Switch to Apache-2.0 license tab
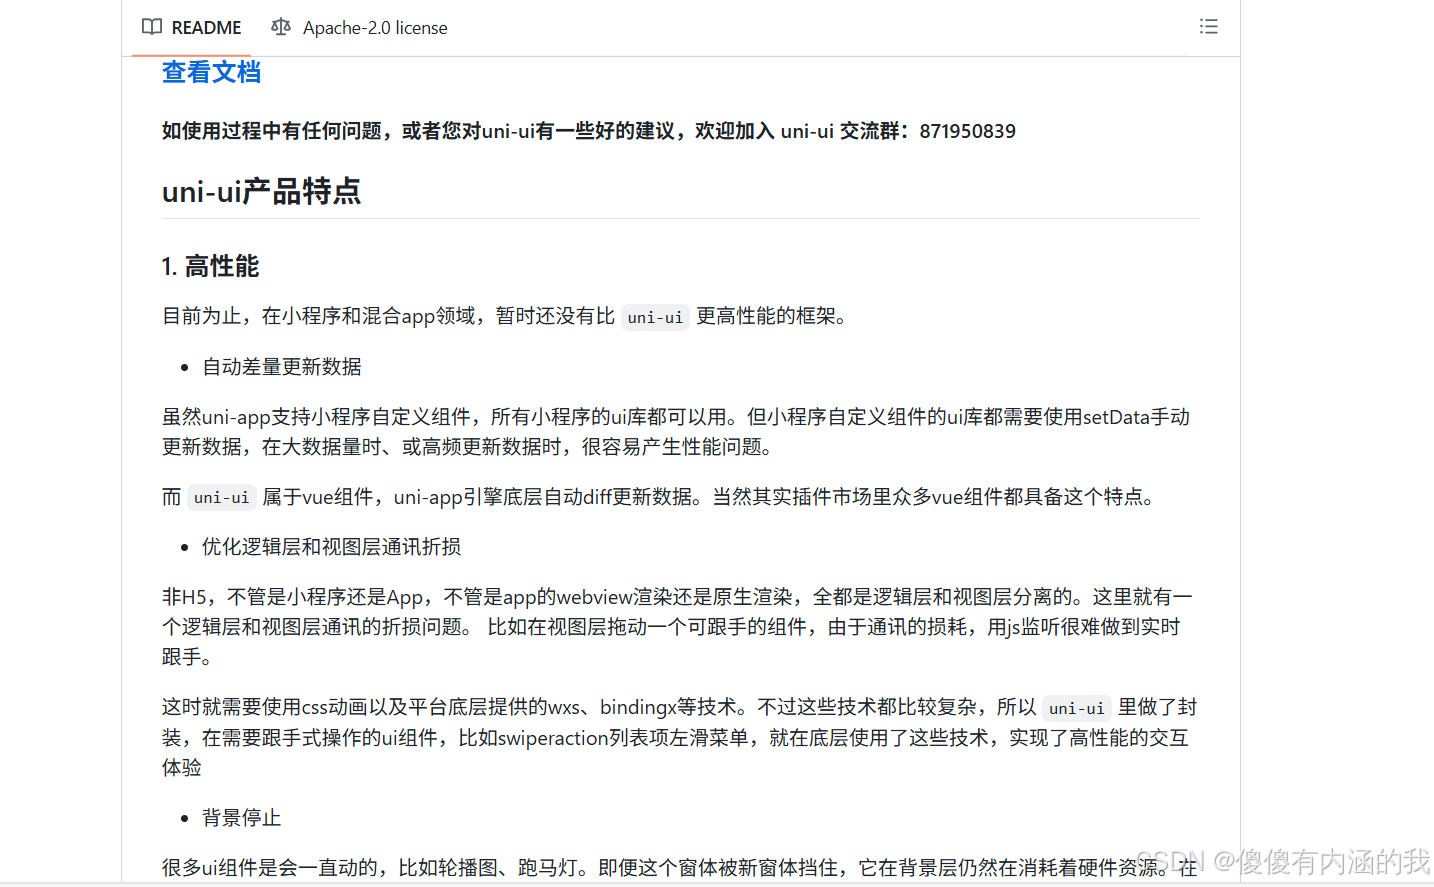Image resolution: width=1434 pixels, height=887 pixels. (360, 27)
